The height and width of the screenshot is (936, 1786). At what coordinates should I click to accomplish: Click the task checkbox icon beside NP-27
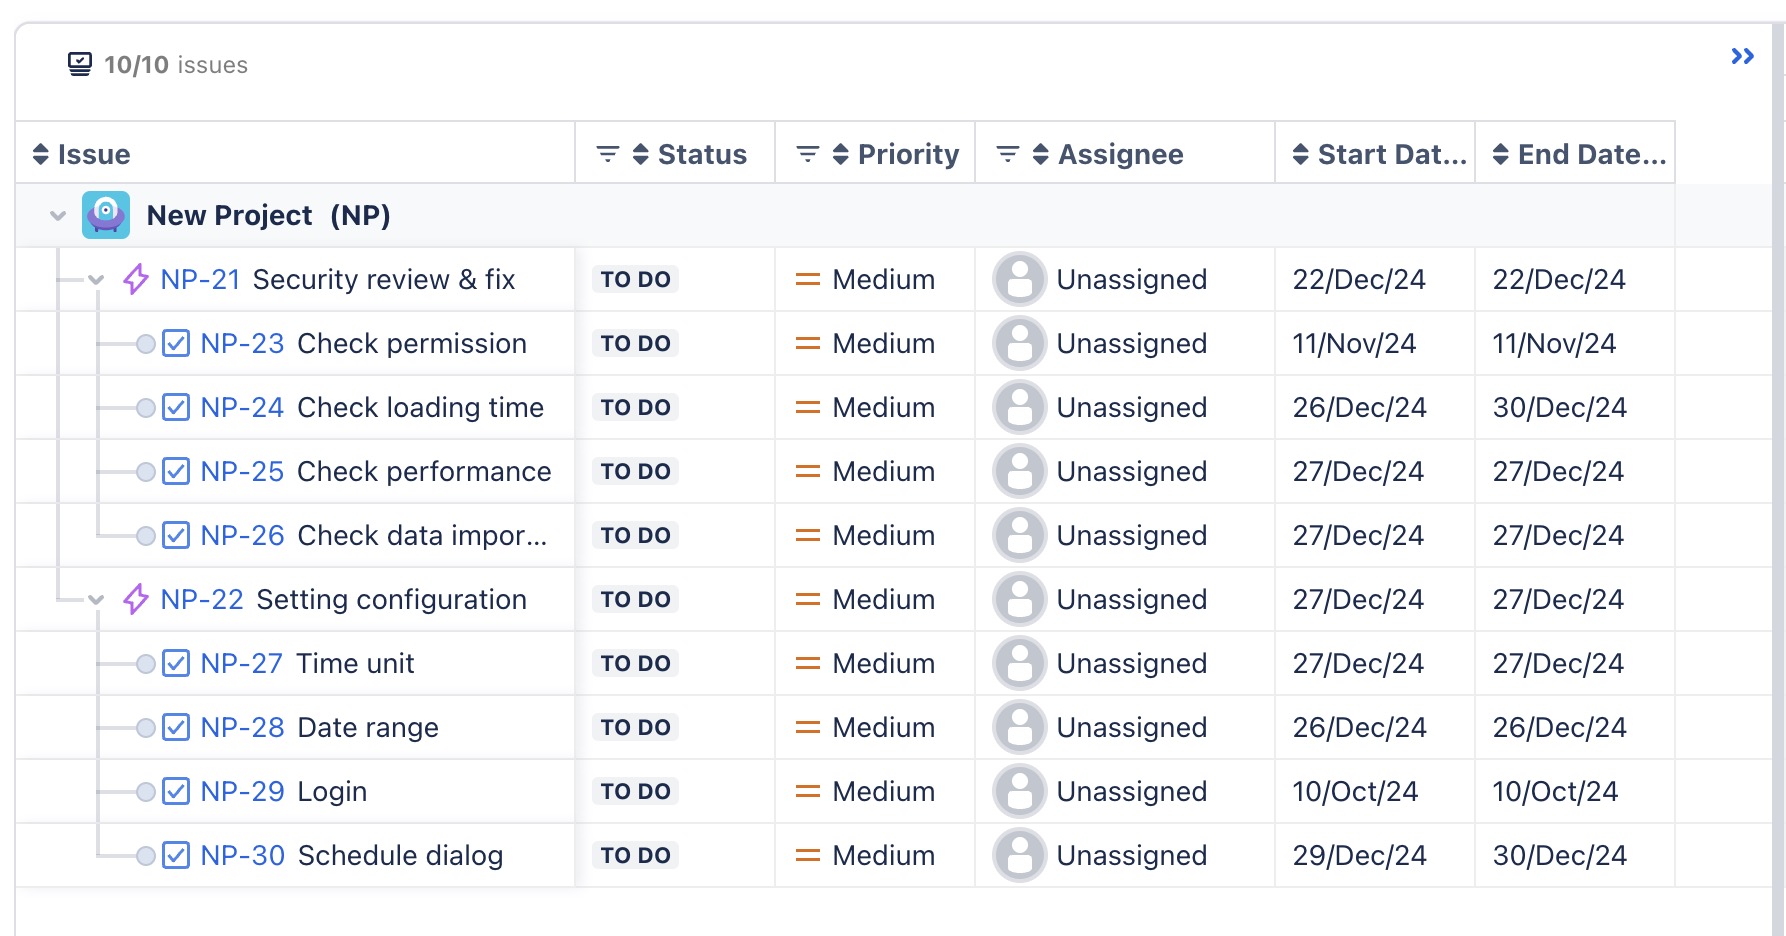176,663
